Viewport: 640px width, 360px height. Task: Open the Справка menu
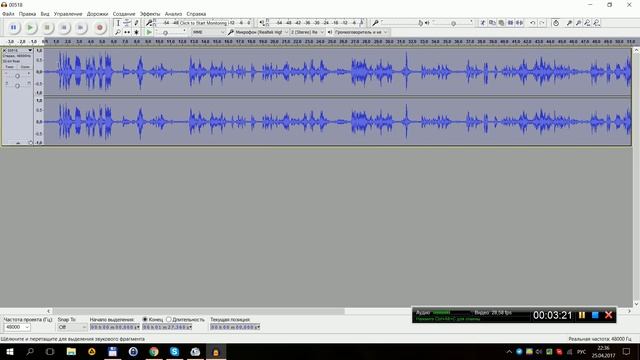pos(196,14)
